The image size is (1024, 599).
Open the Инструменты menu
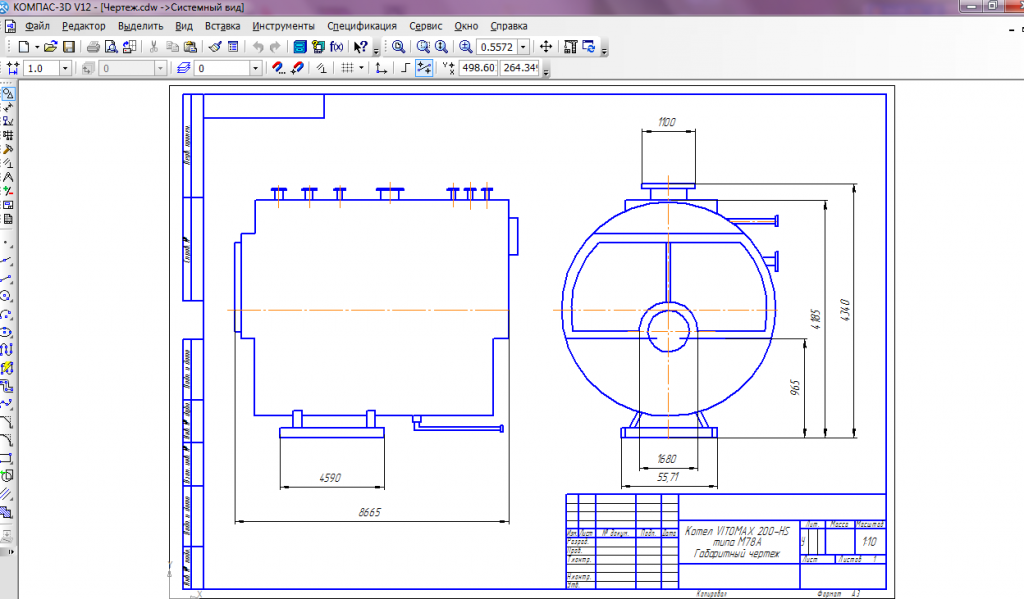[x=283, y=26]
